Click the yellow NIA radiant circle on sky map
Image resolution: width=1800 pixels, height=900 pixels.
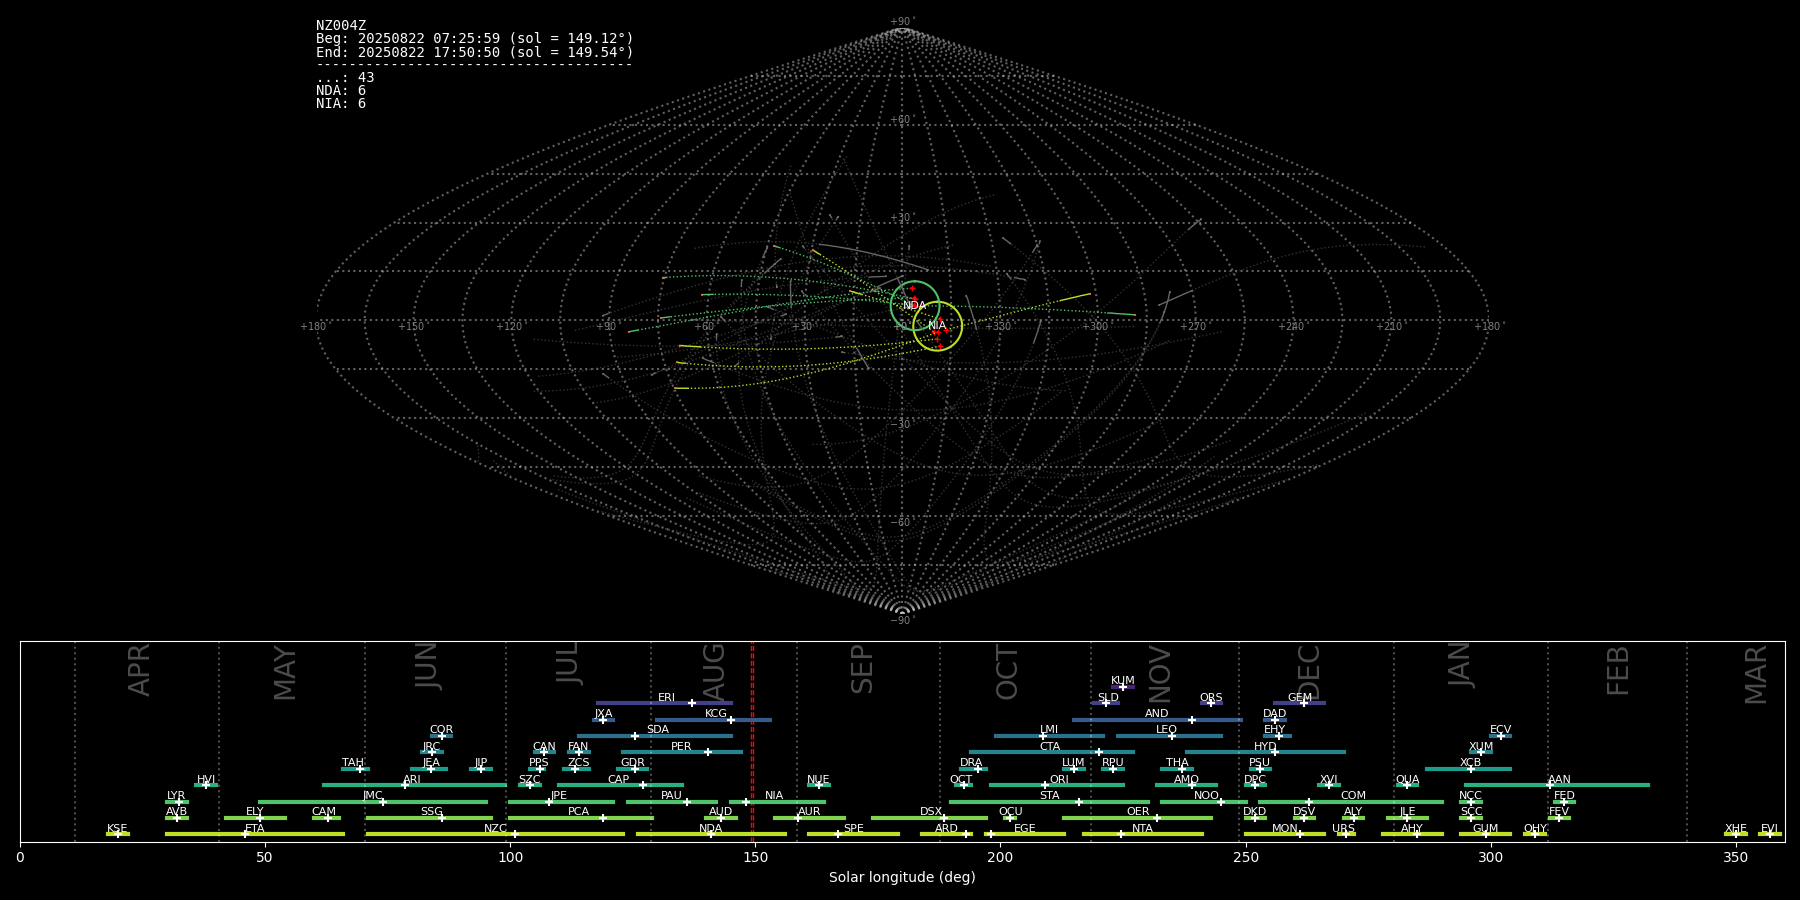[937, 326]
